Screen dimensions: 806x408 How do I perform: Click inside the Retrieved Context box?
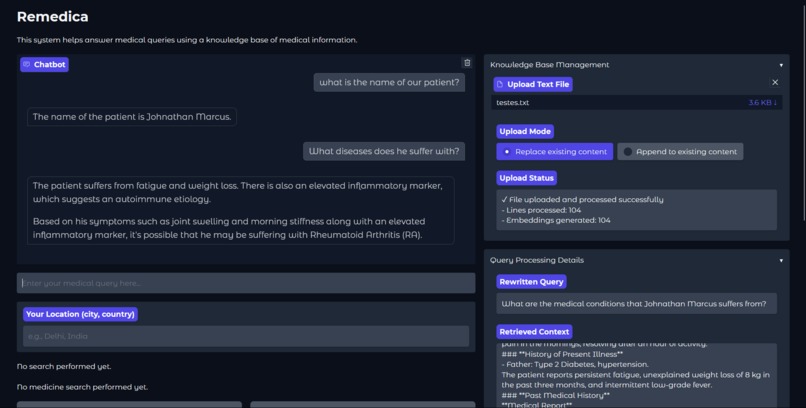pyautogui.click(x=636, y=376)
